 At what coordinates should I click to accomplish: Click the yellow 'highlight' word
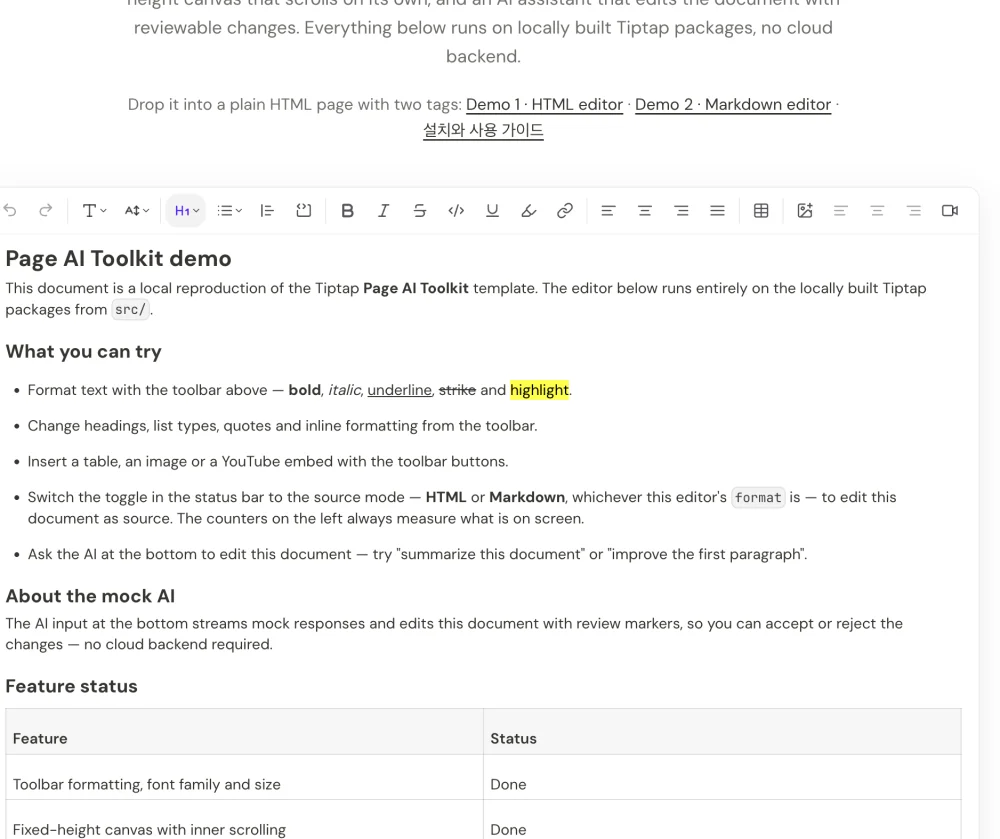pyautogui.click(x=540, y=390)
